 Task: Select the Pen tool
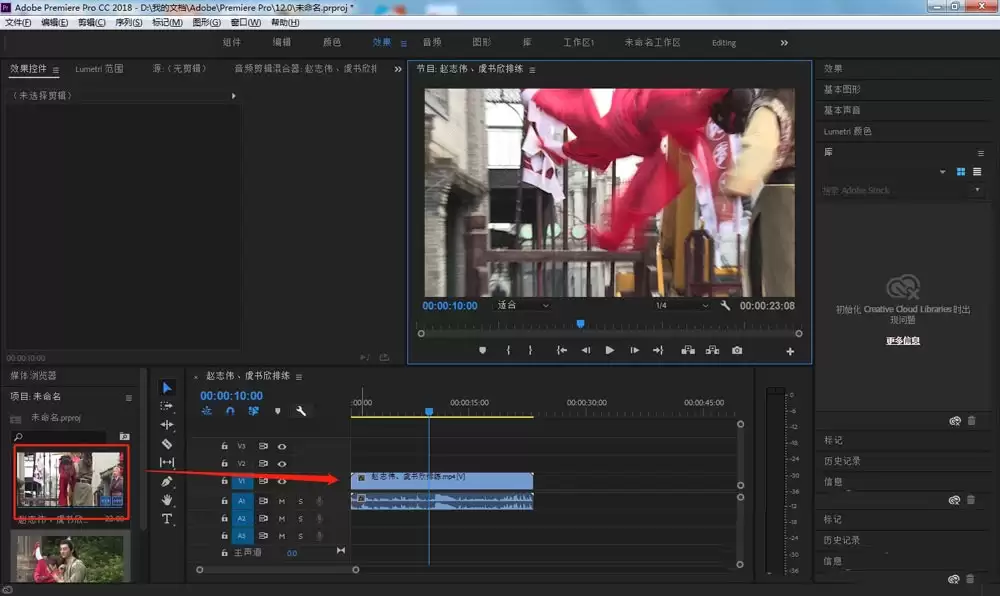point(166,481)
